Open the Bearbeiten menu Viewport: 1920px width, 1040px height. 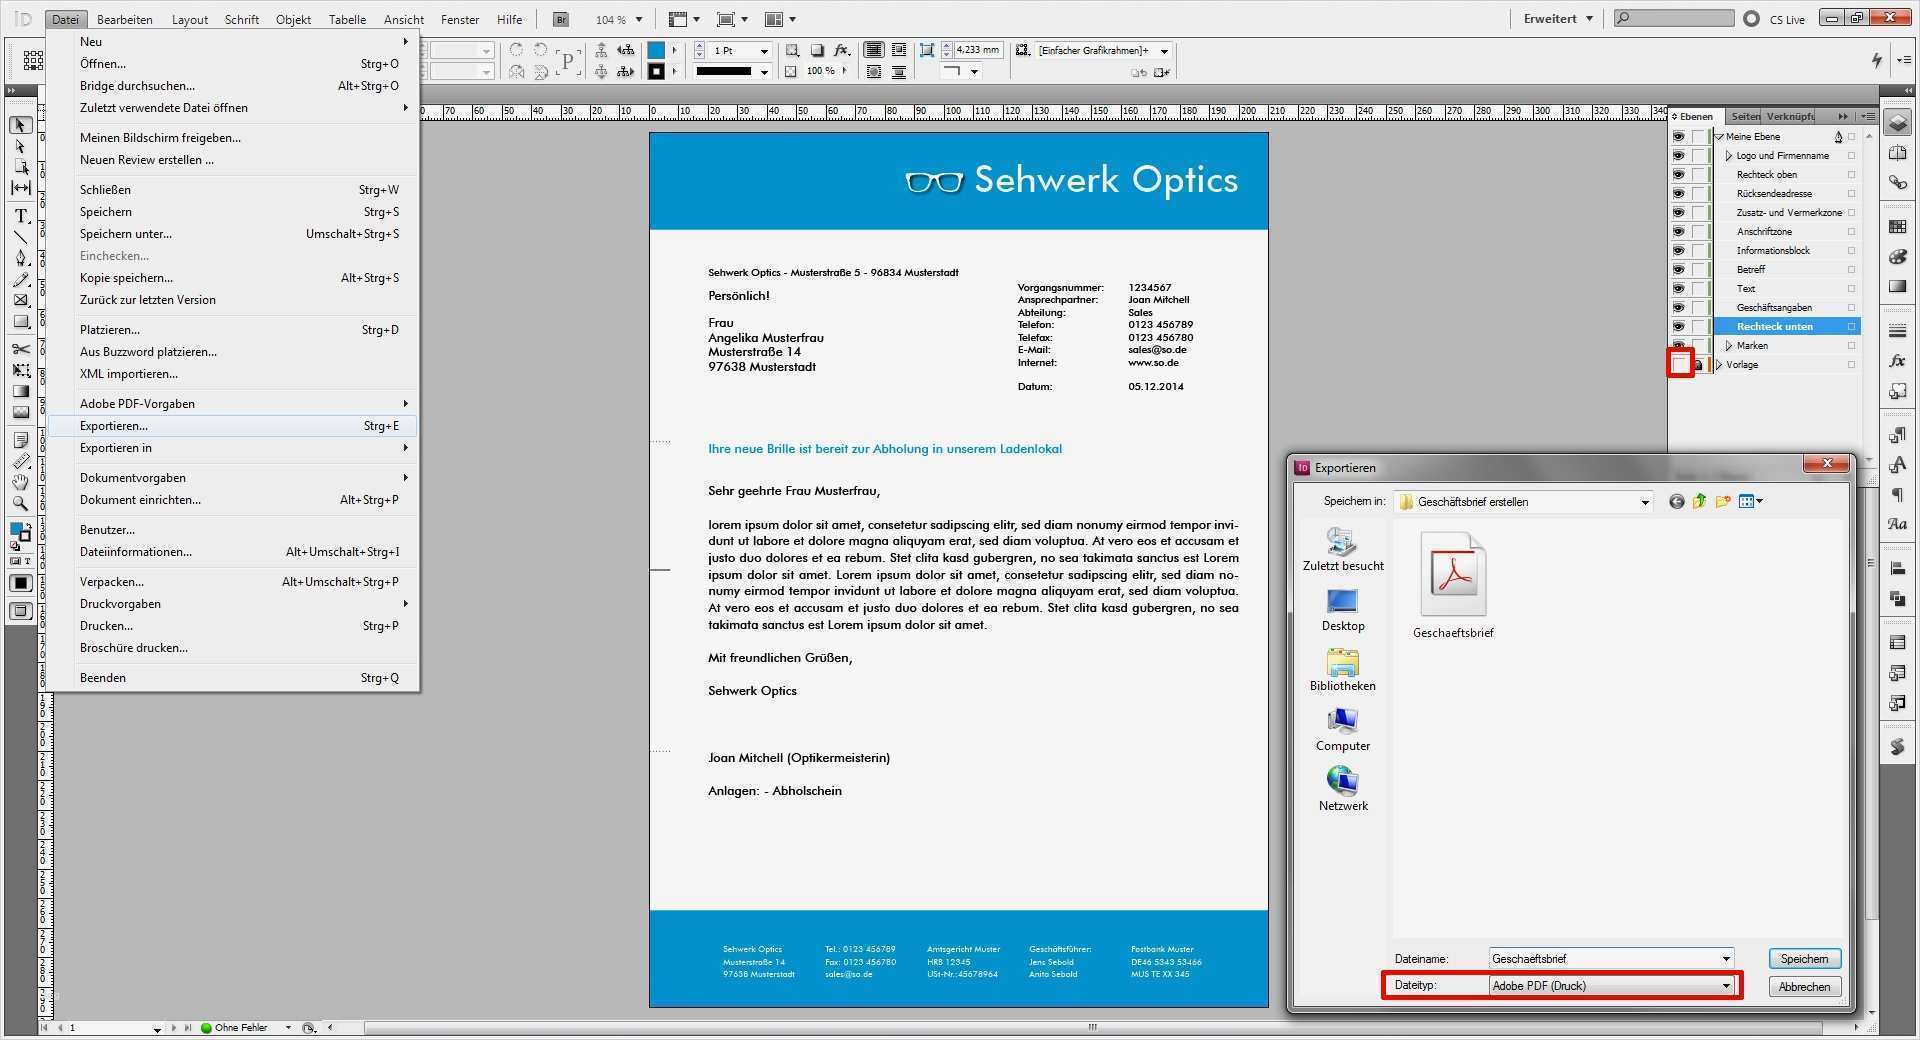coord(124,18)
